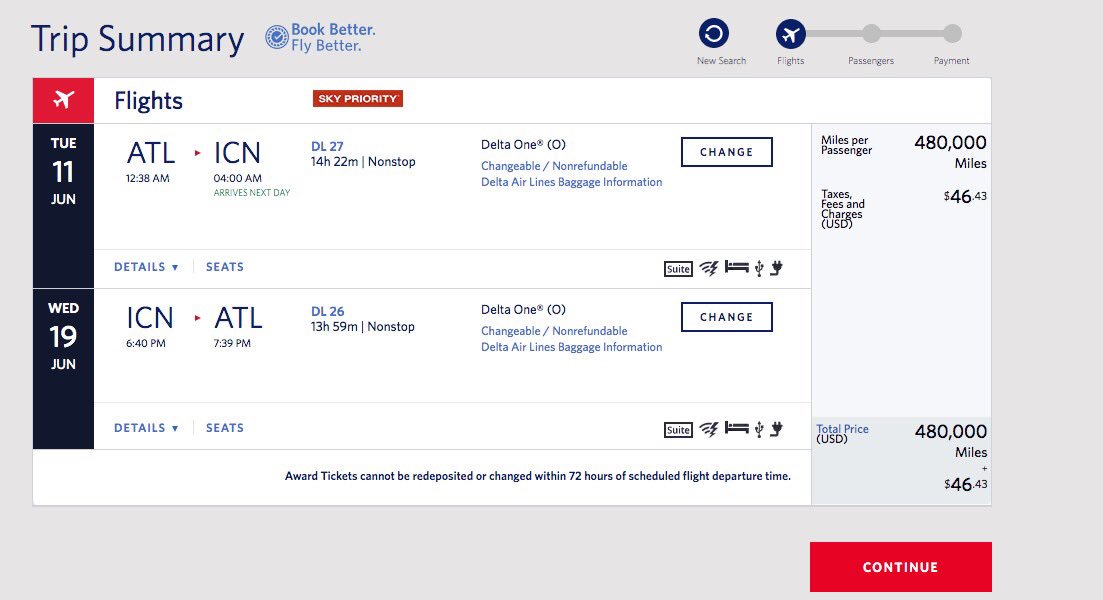Click Change button for flight DL 27
1103x600 pixels.
[727, 152]
